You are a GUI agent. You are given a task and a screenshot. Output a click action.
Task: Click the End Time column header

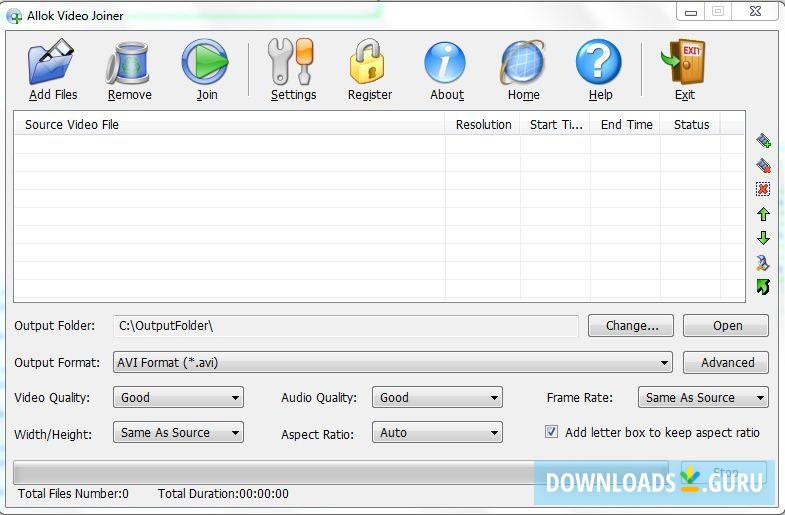pyautogui.click(x=625, y=125)
